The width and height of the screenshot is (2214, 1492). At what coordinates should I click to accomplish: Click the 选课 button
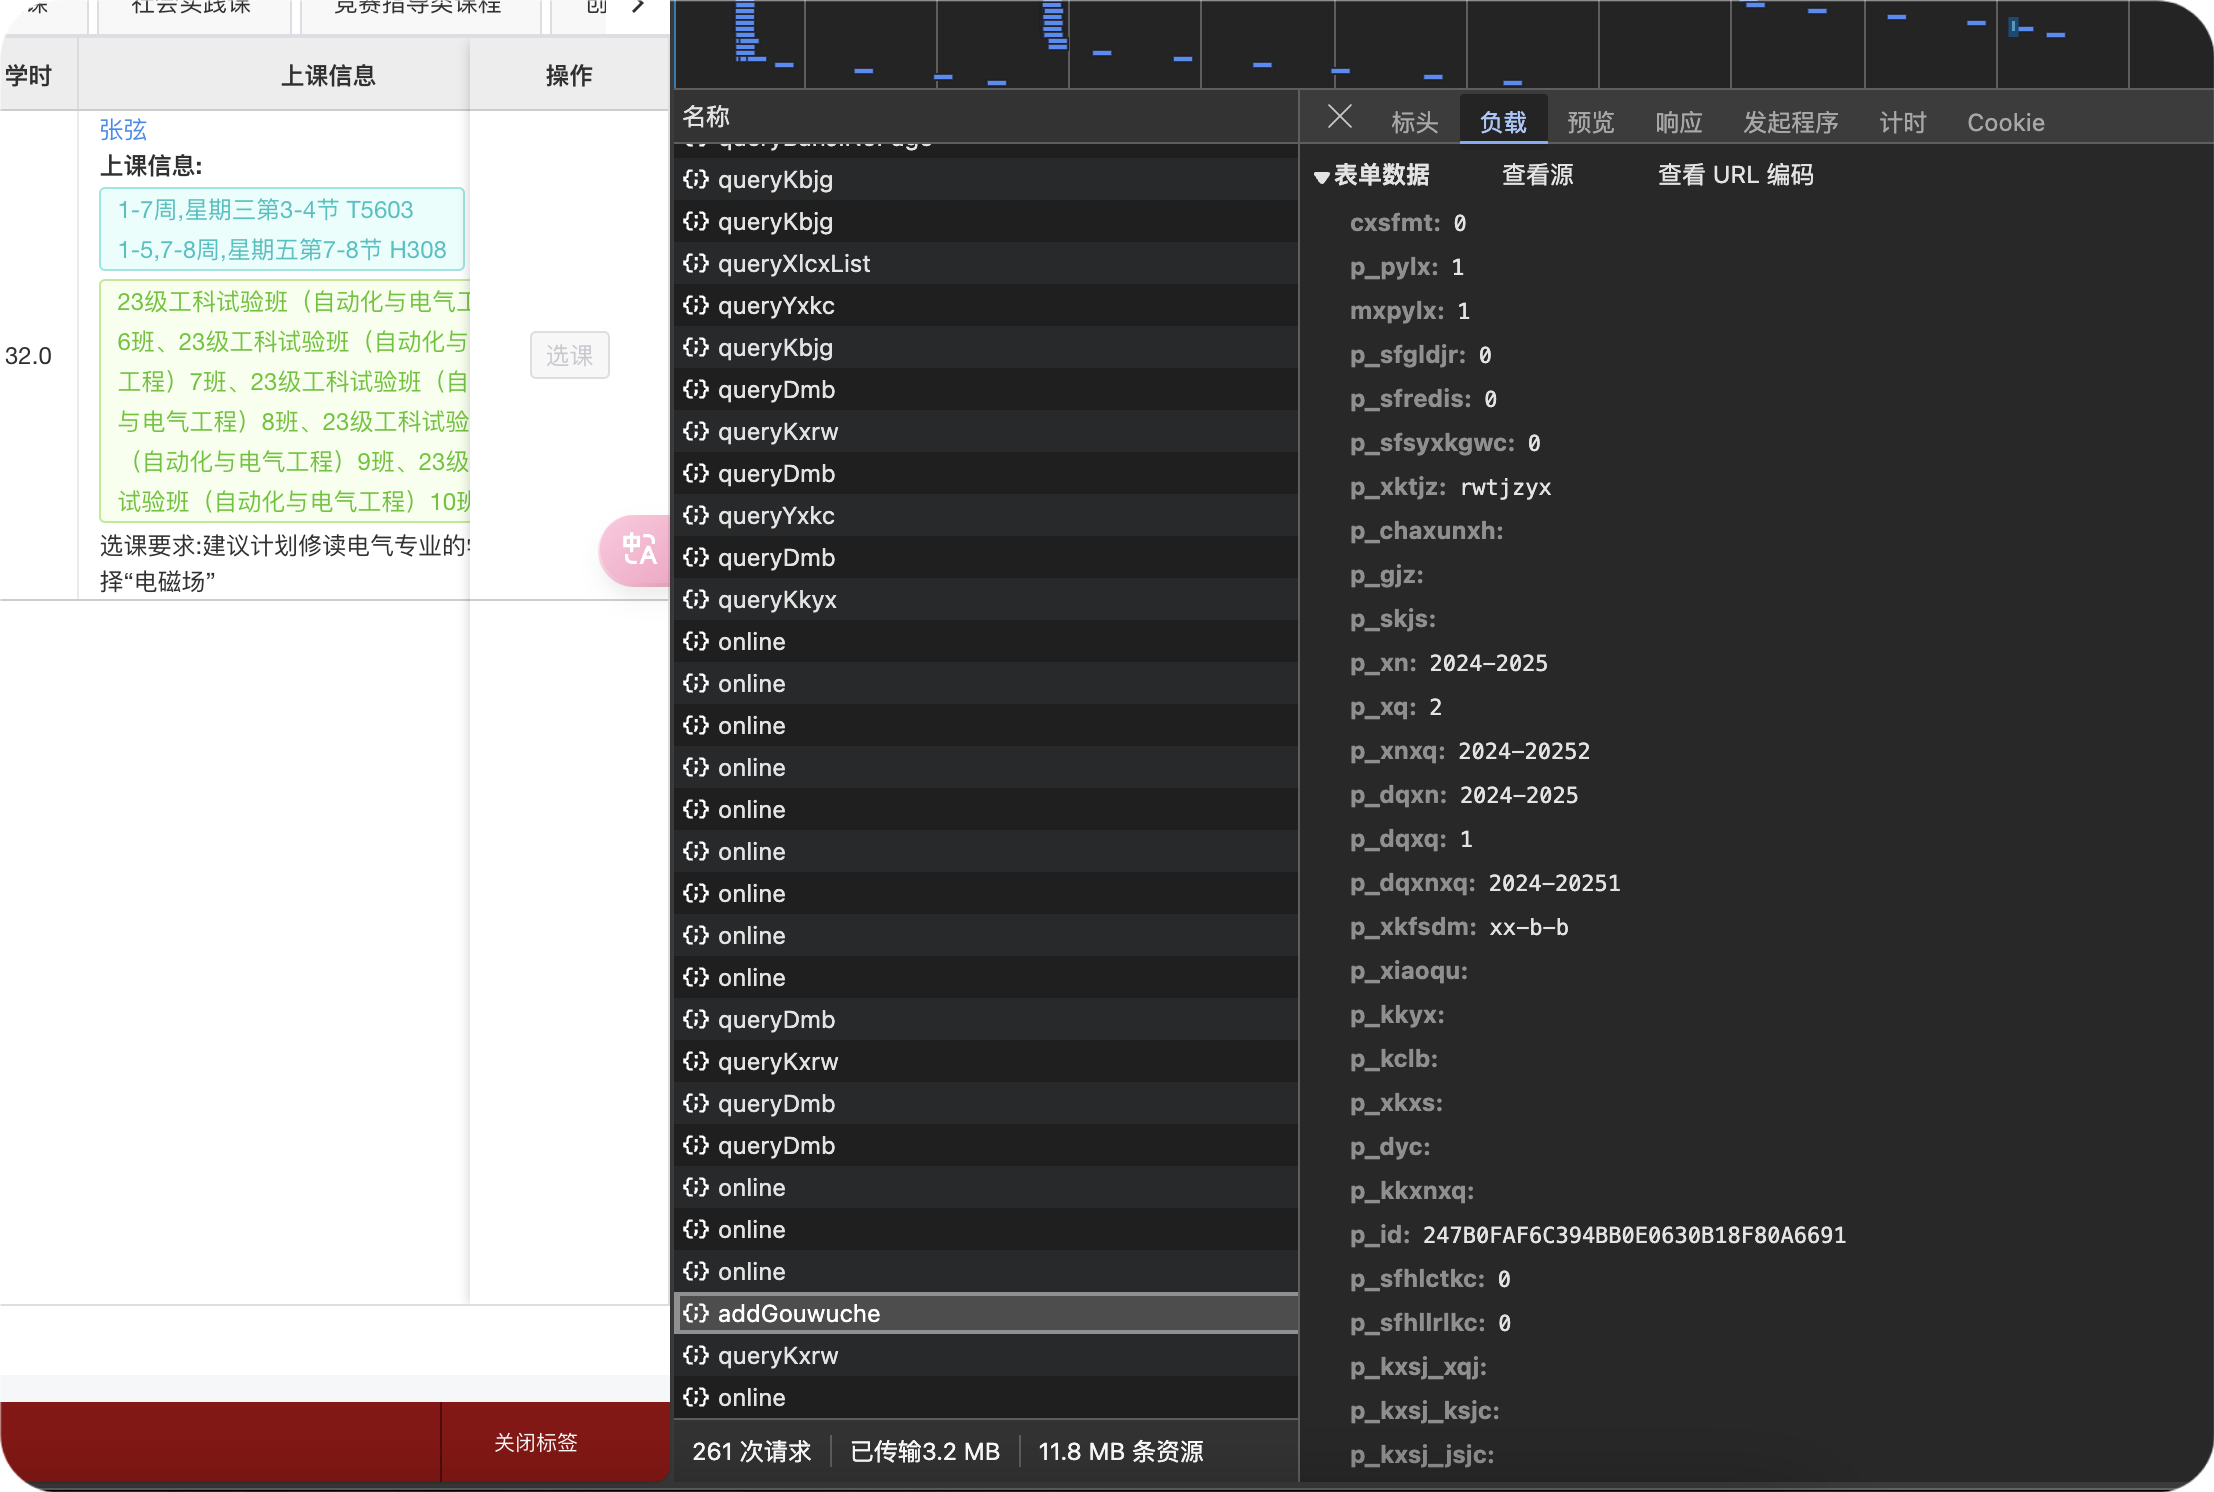click(x=569, y=355)
